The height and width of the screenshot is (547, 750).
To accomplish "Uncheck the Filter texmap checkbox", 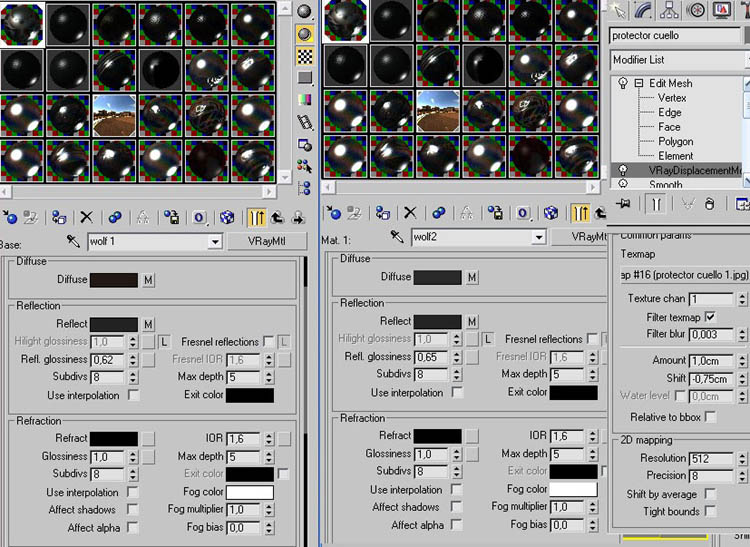I will click(711, 317).
